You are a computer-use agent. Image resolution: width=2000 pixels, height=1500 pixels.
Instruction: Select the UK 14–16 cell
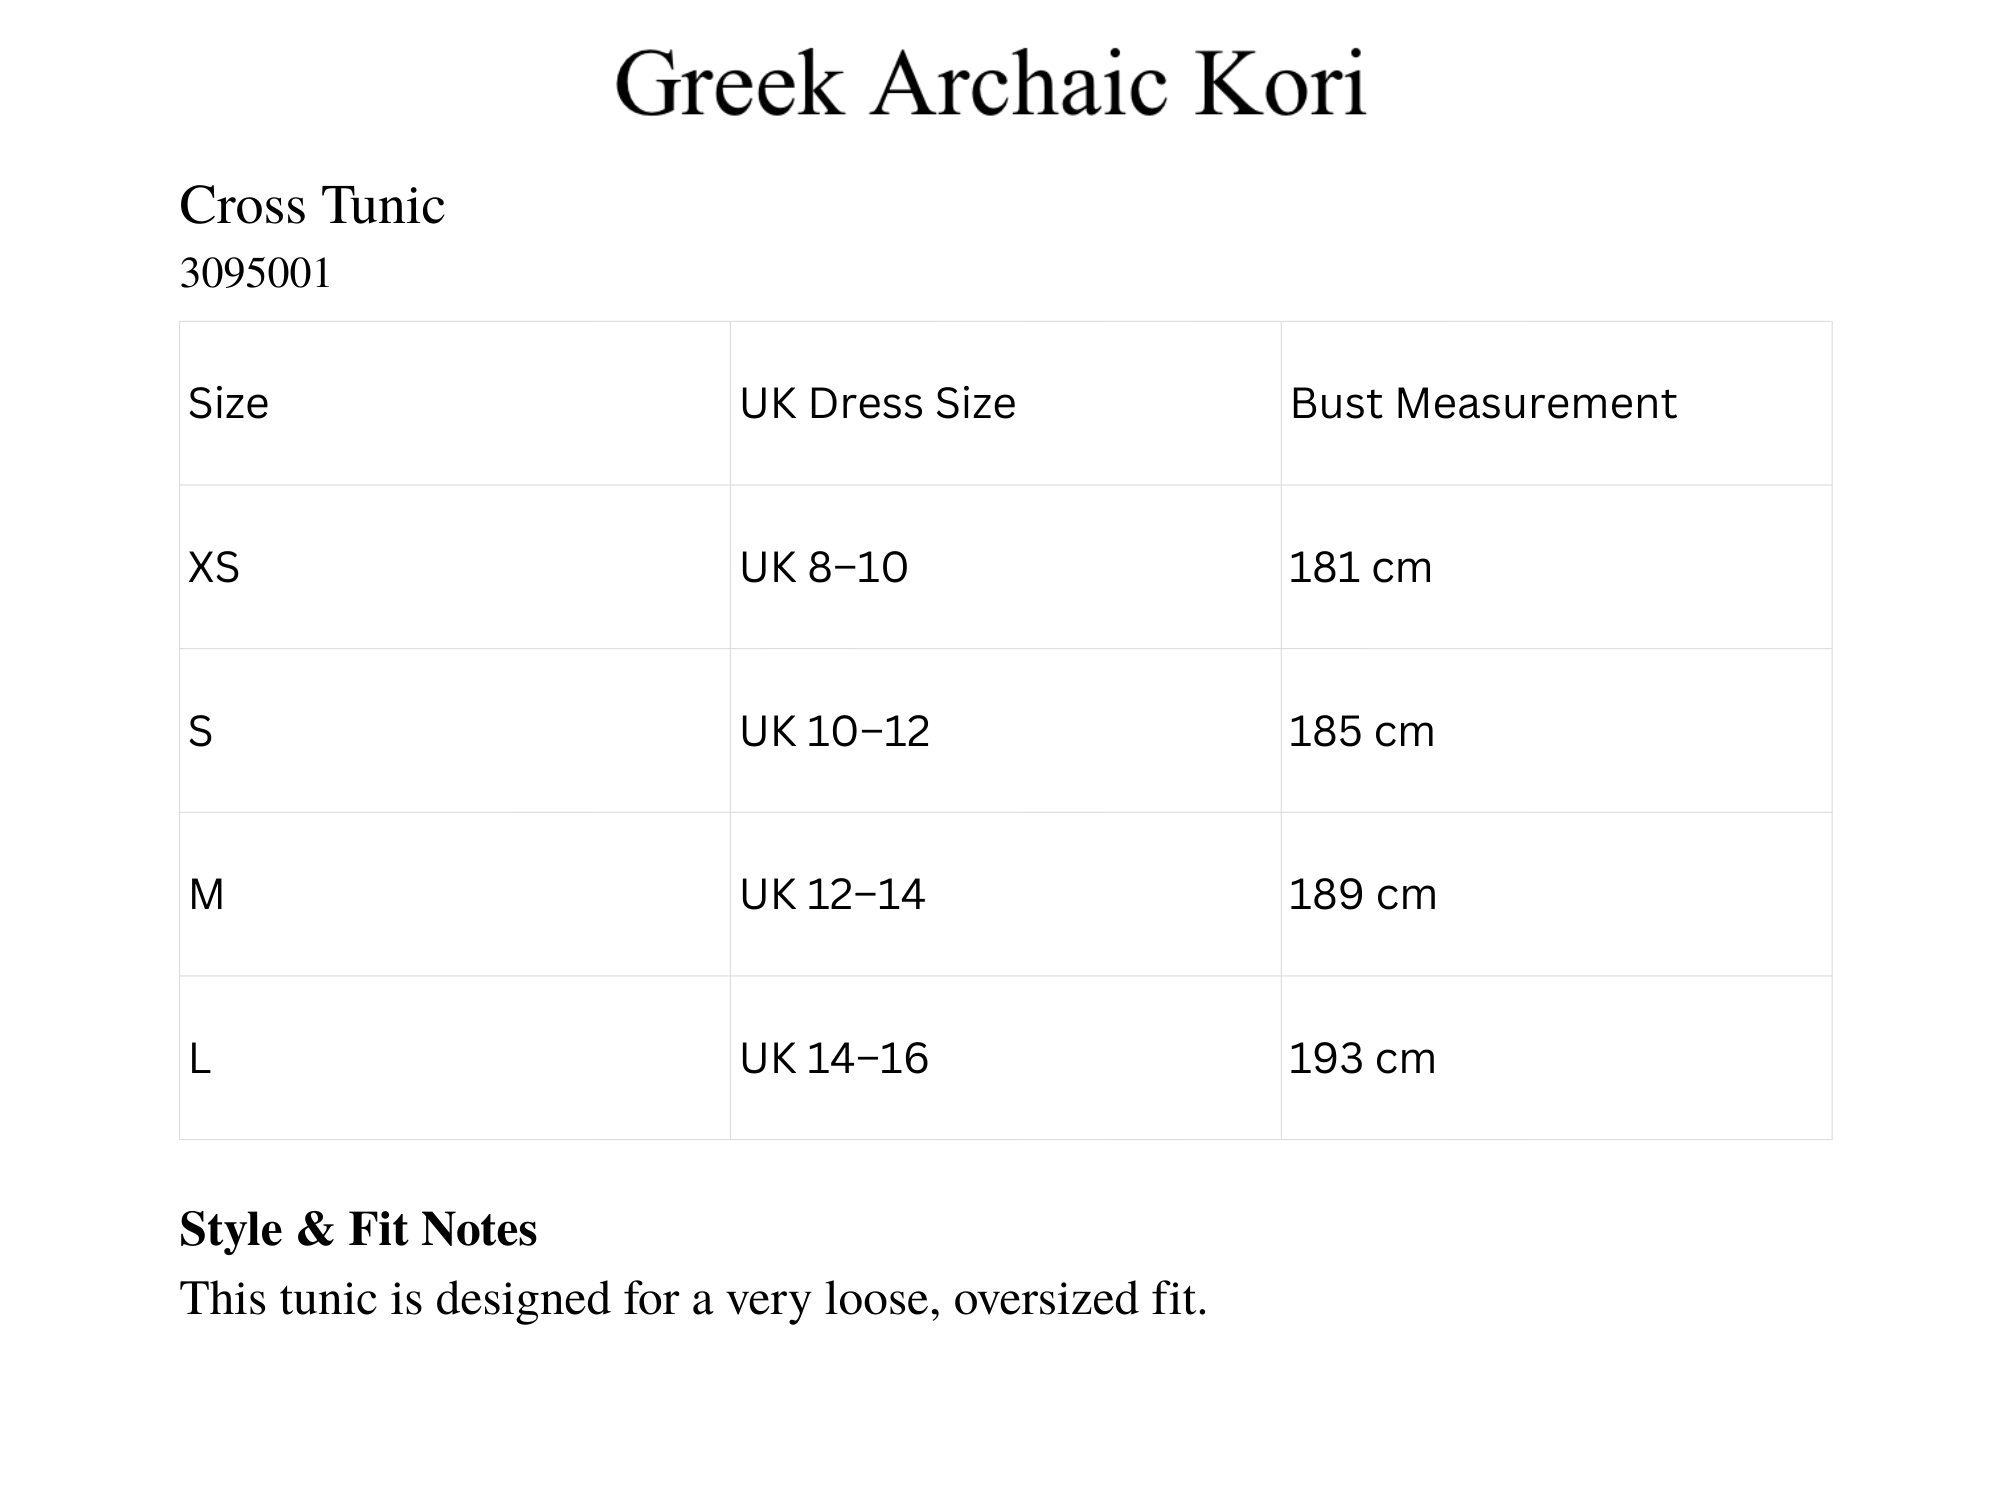tap(834, 1059)
